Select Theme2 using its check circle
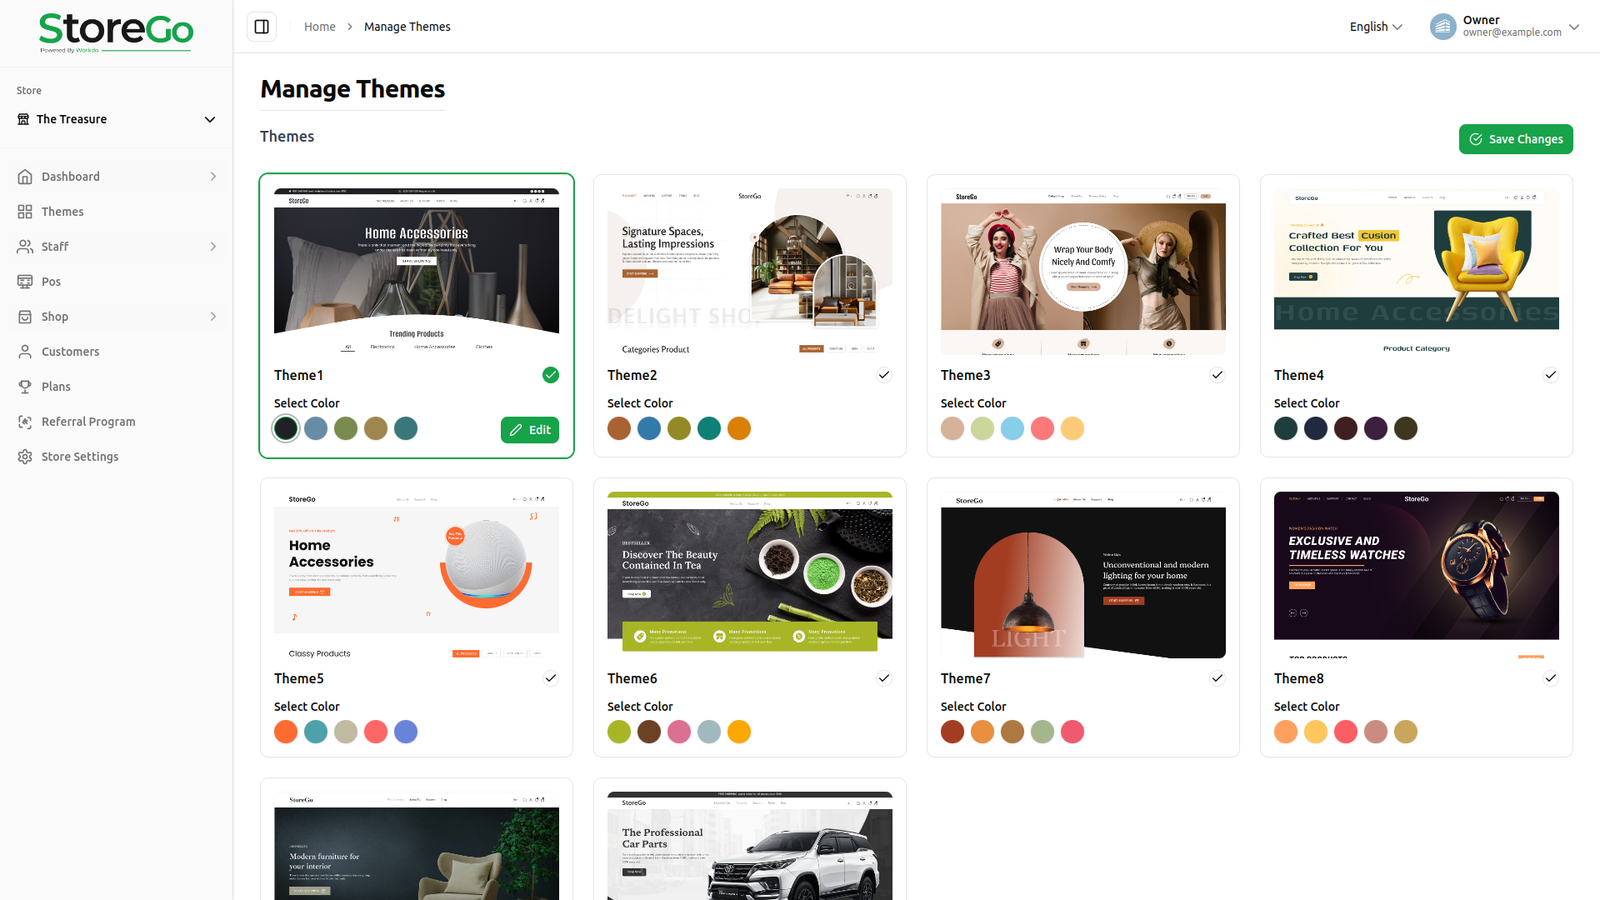Screen dimensions: 1600x900 [x=884, y=375]
